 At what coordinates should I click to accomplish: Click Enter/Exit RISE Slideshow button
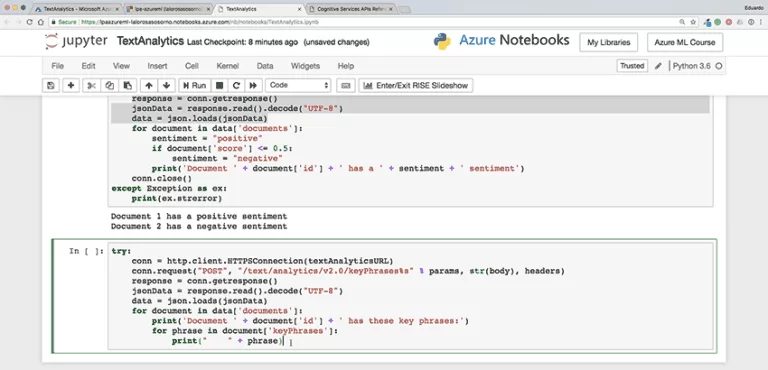416,85
